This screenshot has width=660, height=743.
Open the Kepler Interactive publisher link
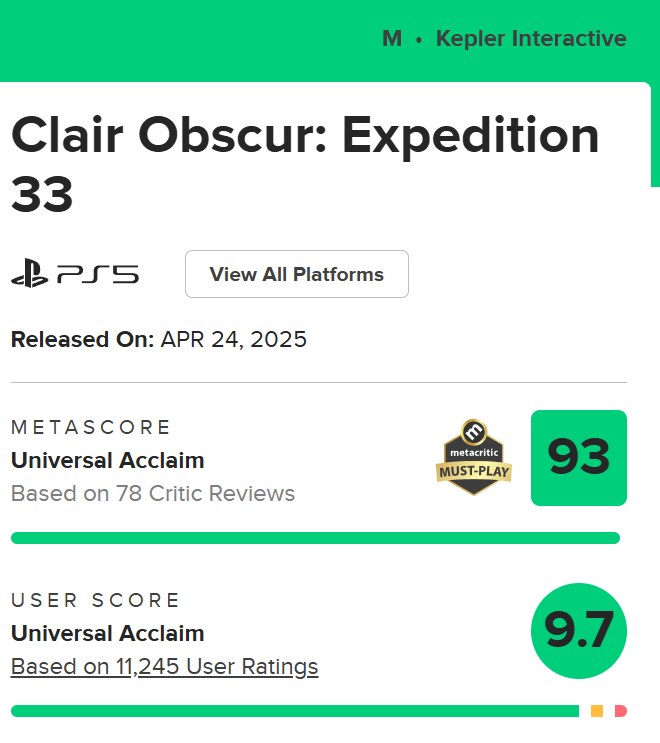[x=531, y=39]
